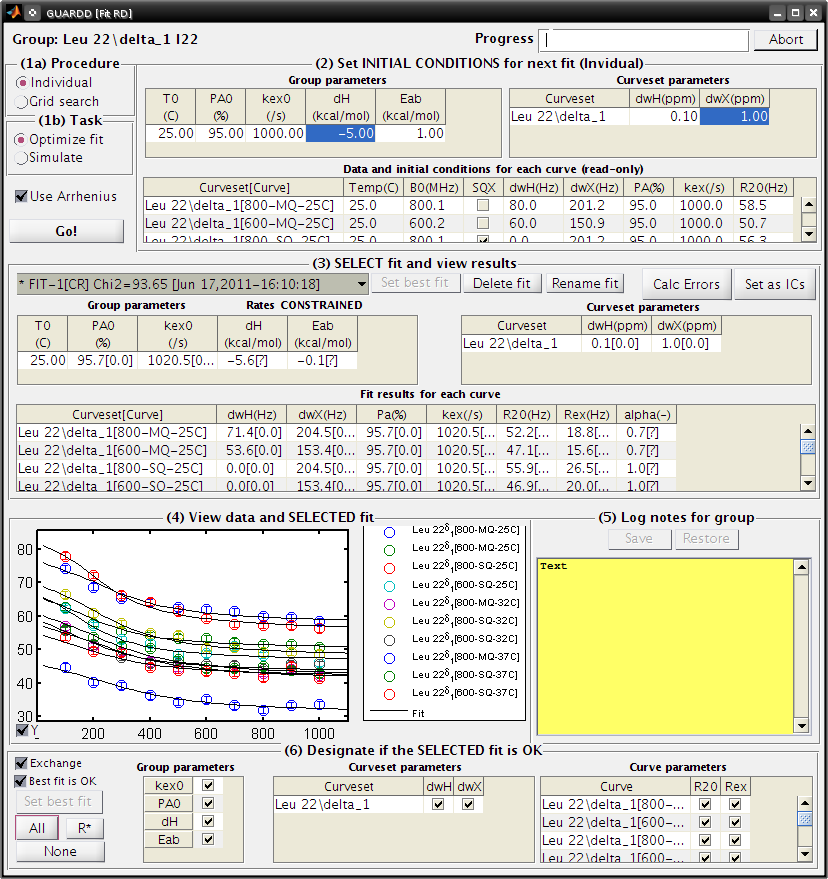This screenshot has width=828, height=879.
Task: Click the Rename fit button
Action: [585, 283]
